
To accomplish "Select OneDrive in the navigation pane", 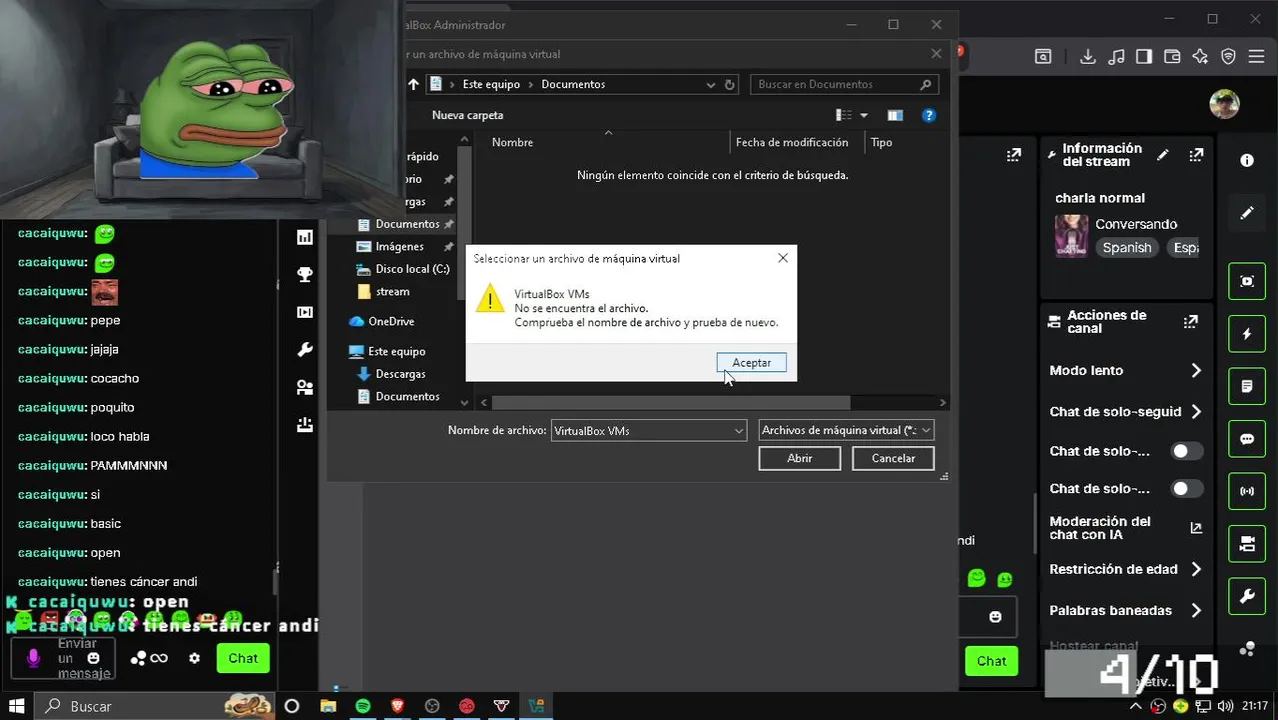I will tap(391, 321).
